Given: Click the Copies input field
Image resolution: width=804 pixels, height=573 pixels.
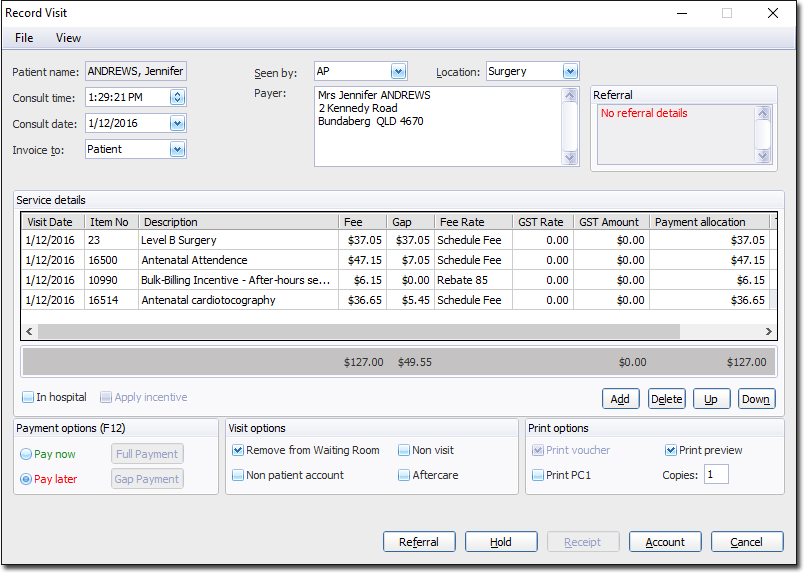Looking at the screenshot, I should click(716, 475).
